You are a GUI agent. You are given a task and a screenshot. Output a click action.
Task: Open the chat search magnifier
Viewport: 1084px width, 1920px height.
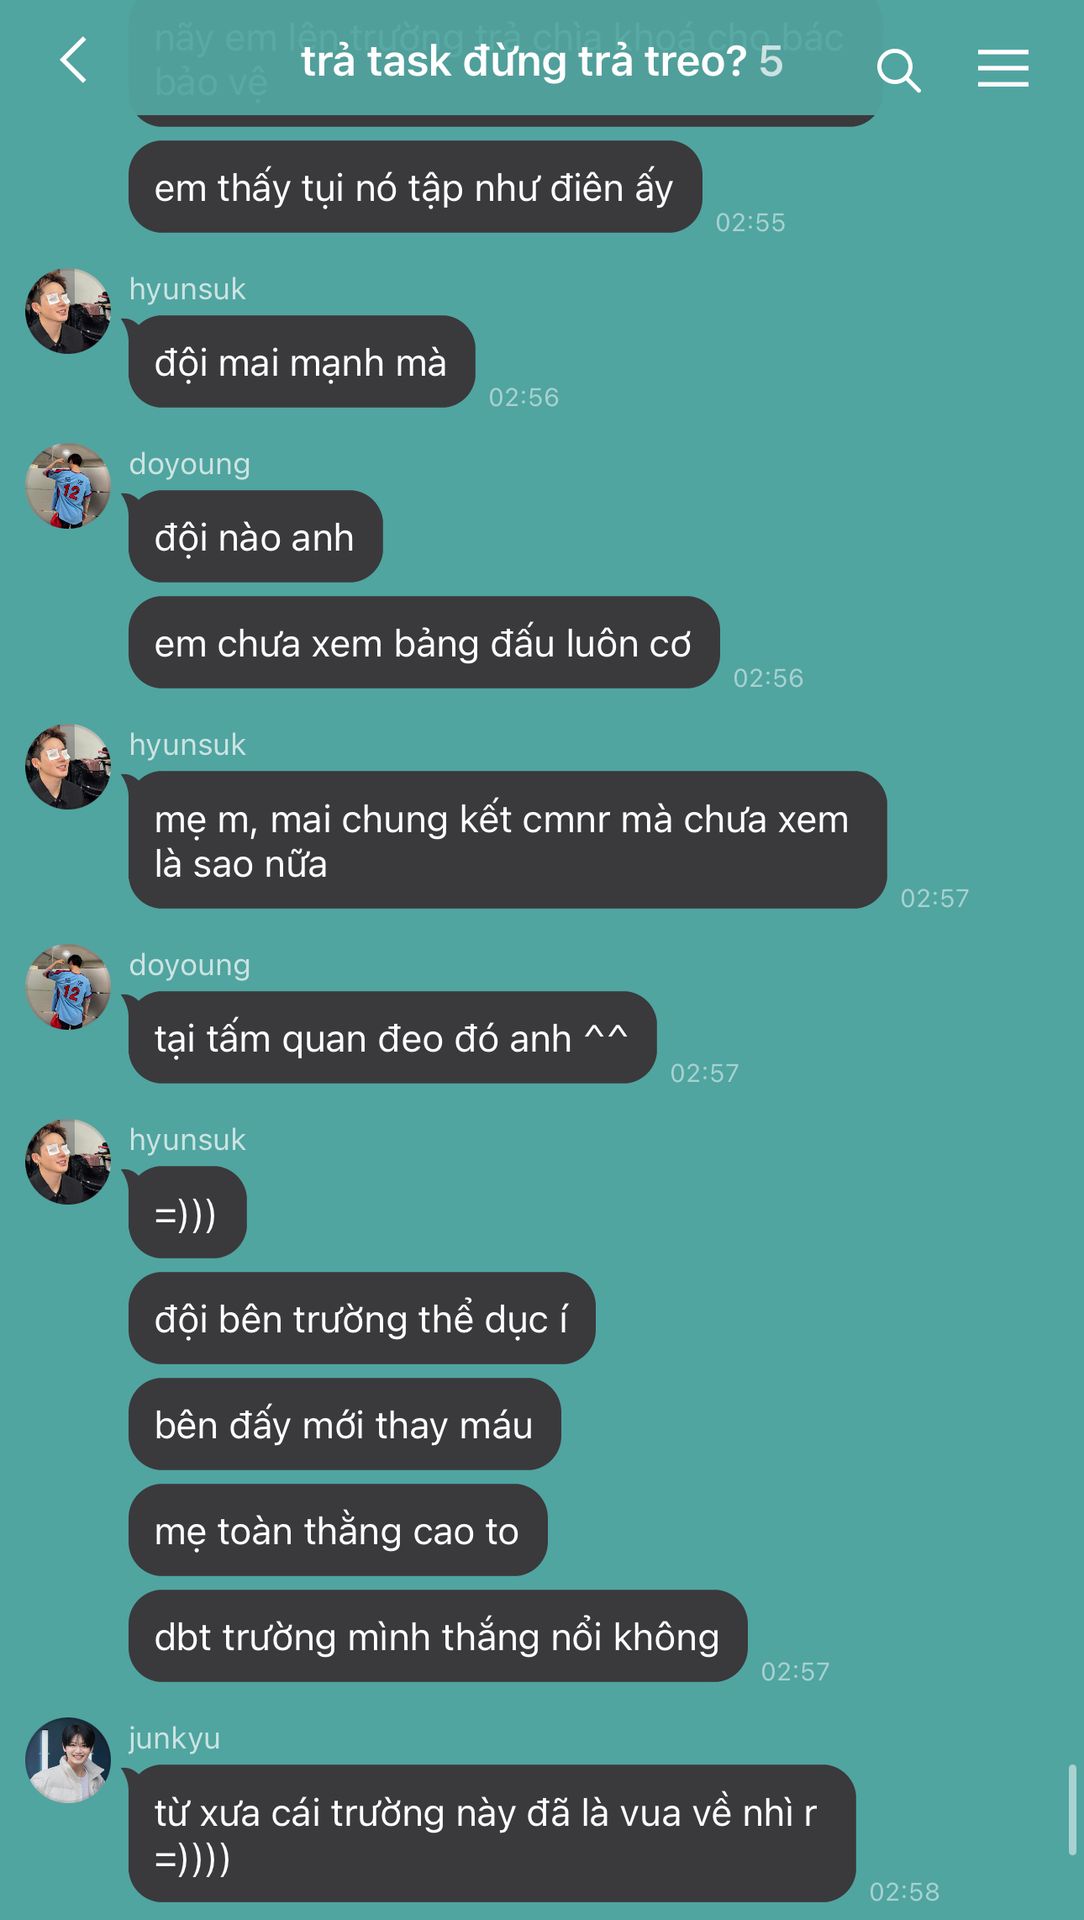click(898, 70)
